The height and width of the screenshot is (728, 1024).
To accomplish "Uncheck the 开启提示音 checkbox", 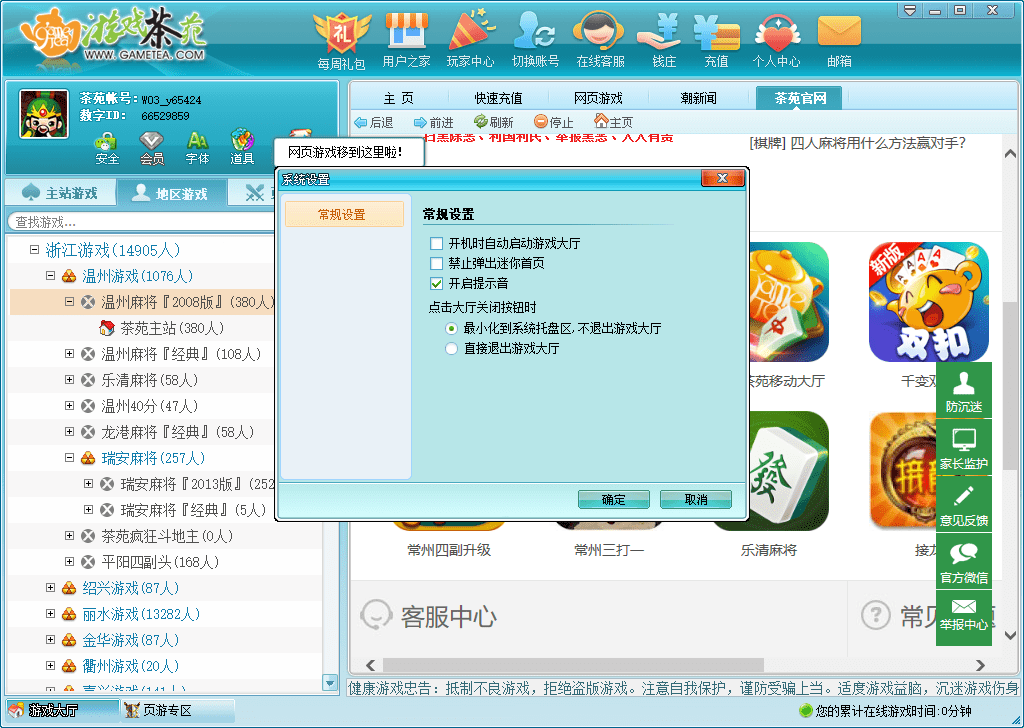I will [x=436, y=283].
